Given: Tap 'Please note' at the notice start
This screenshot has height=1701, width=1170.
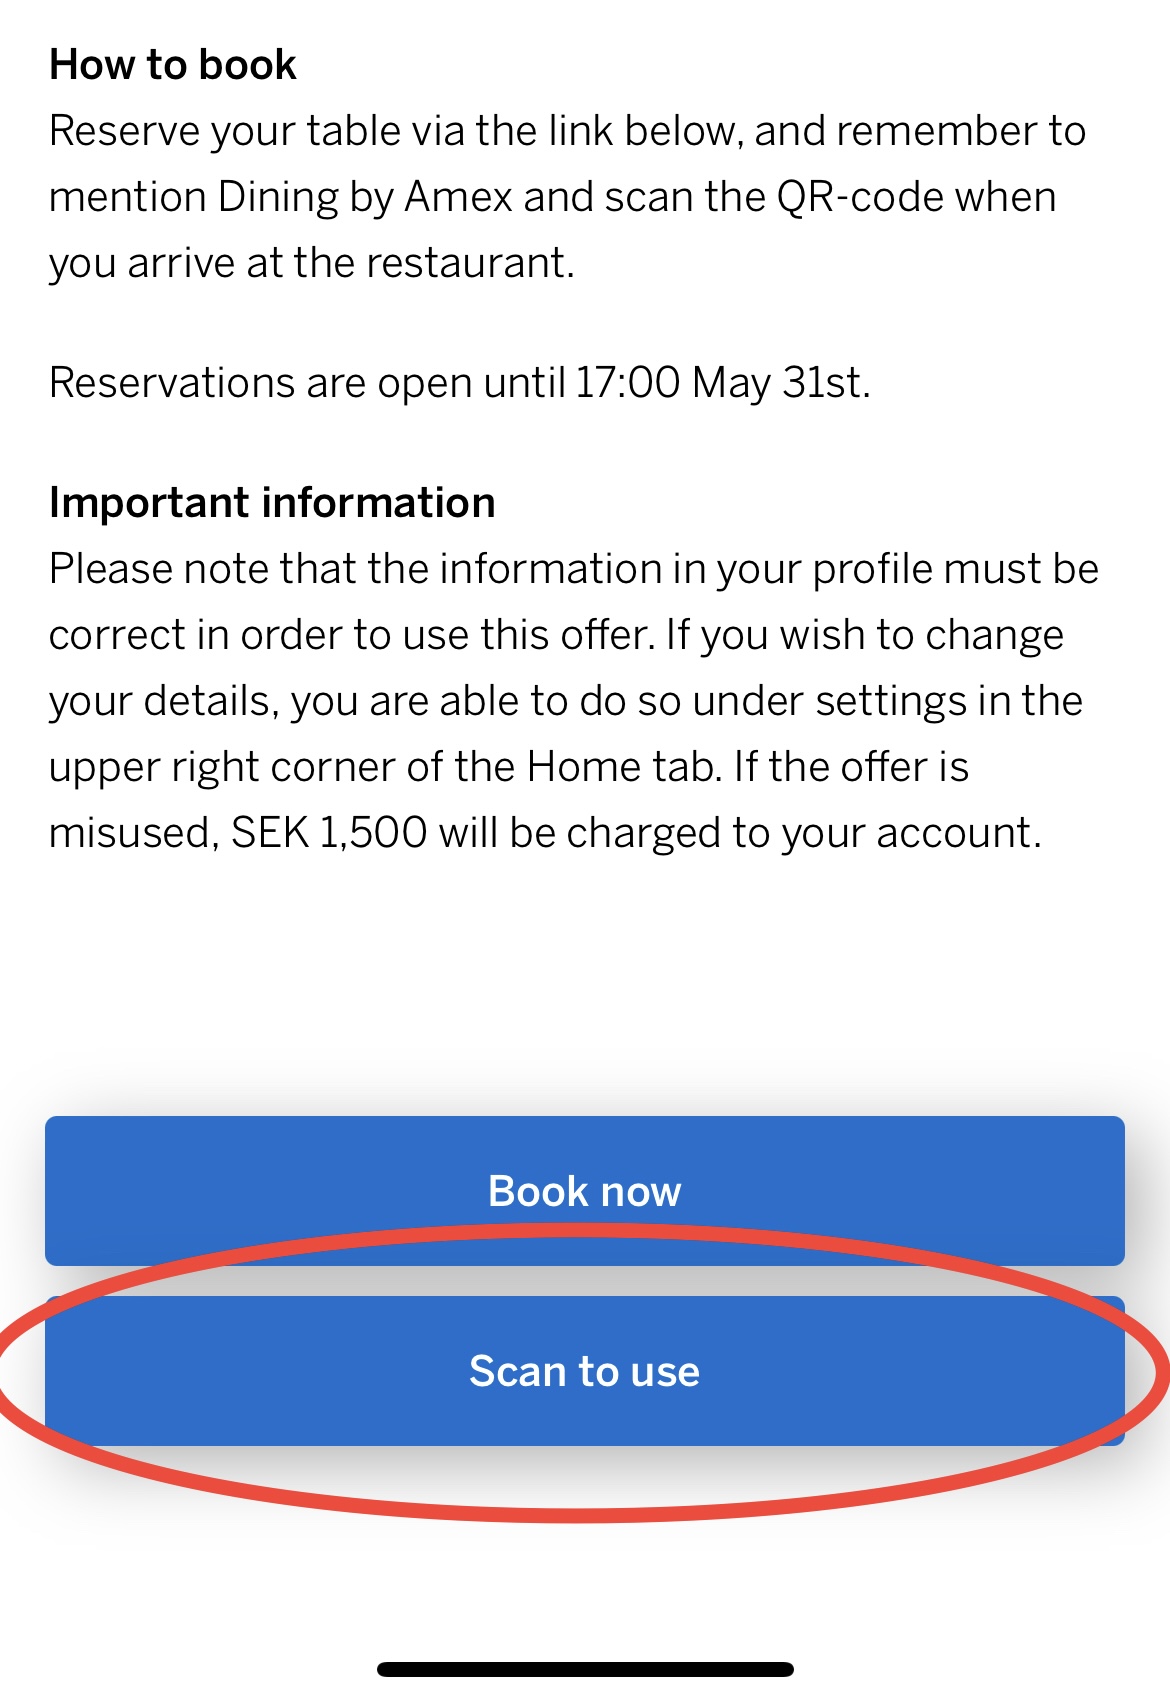Looking at the screenshot, I should (x=158, y=569).
